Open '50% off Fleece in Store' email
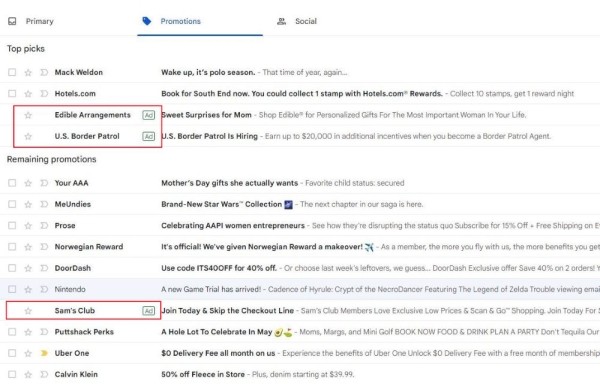Image resolution: width=600 pixels, height=384 pixels. 203,374
